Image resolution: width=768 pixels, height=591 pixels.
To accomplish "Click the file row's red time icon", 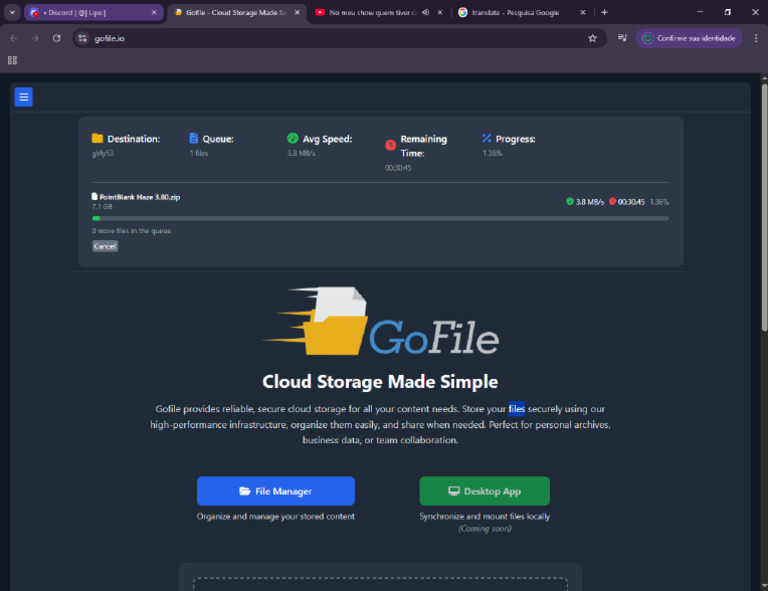I will pyautogui.click(x=612, y=201).
